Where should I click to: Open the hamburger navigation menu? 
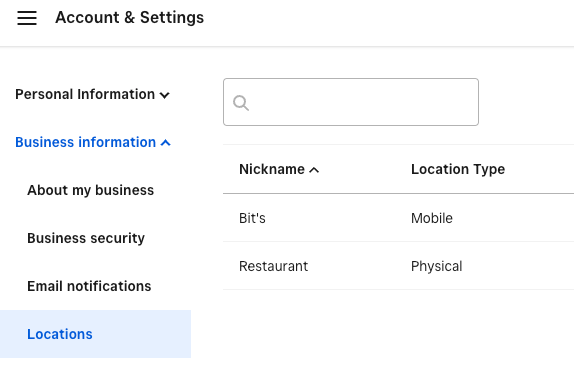27,18
